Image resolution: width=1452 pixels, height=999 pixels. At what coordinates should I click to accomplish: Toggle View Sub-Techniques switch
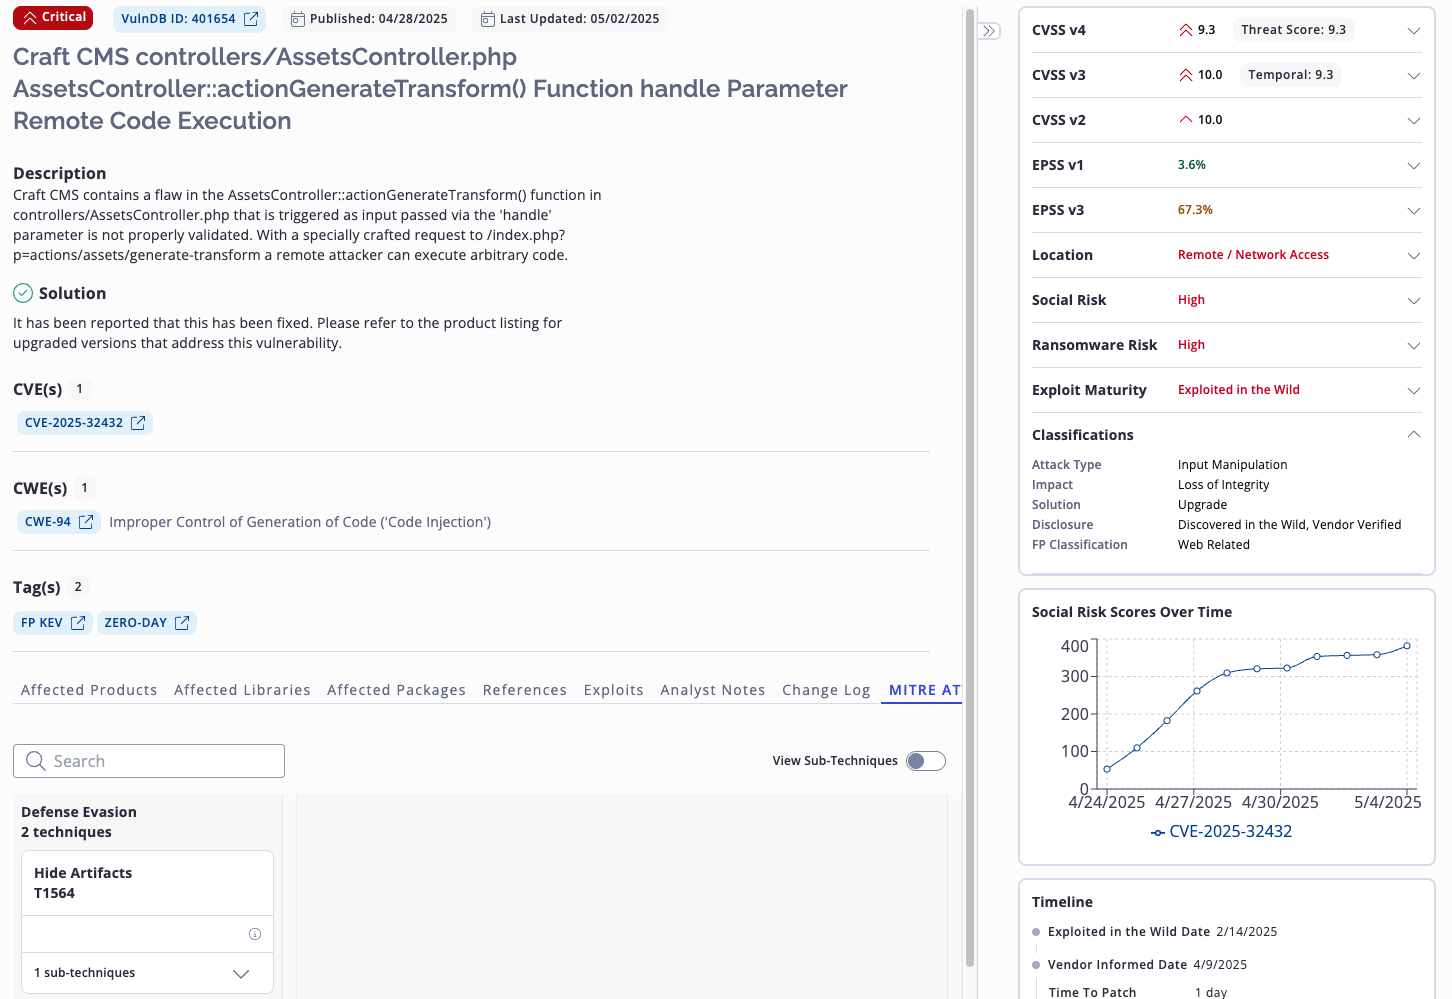[x=926, y=761]
